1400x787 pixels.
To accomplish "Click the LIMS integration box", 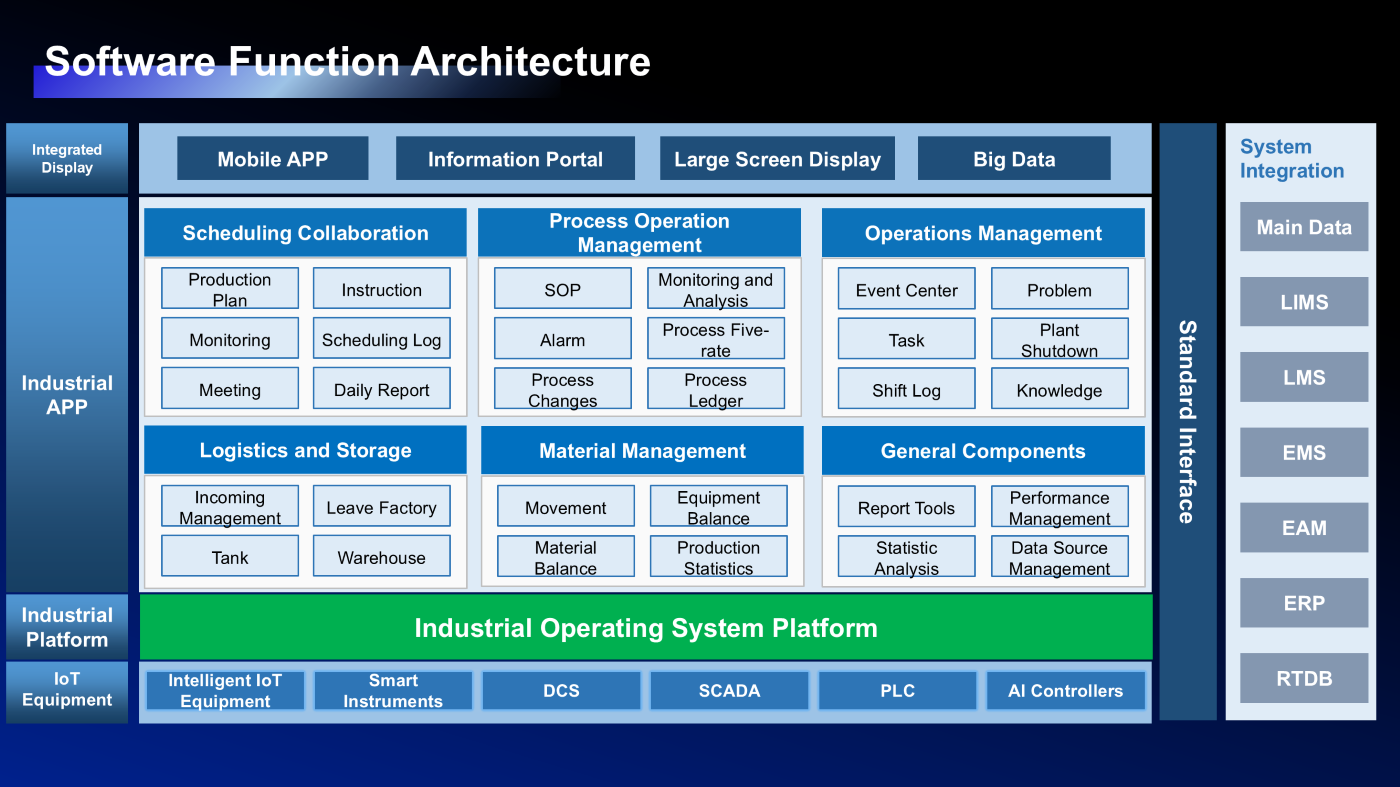I will point(1304,302).
